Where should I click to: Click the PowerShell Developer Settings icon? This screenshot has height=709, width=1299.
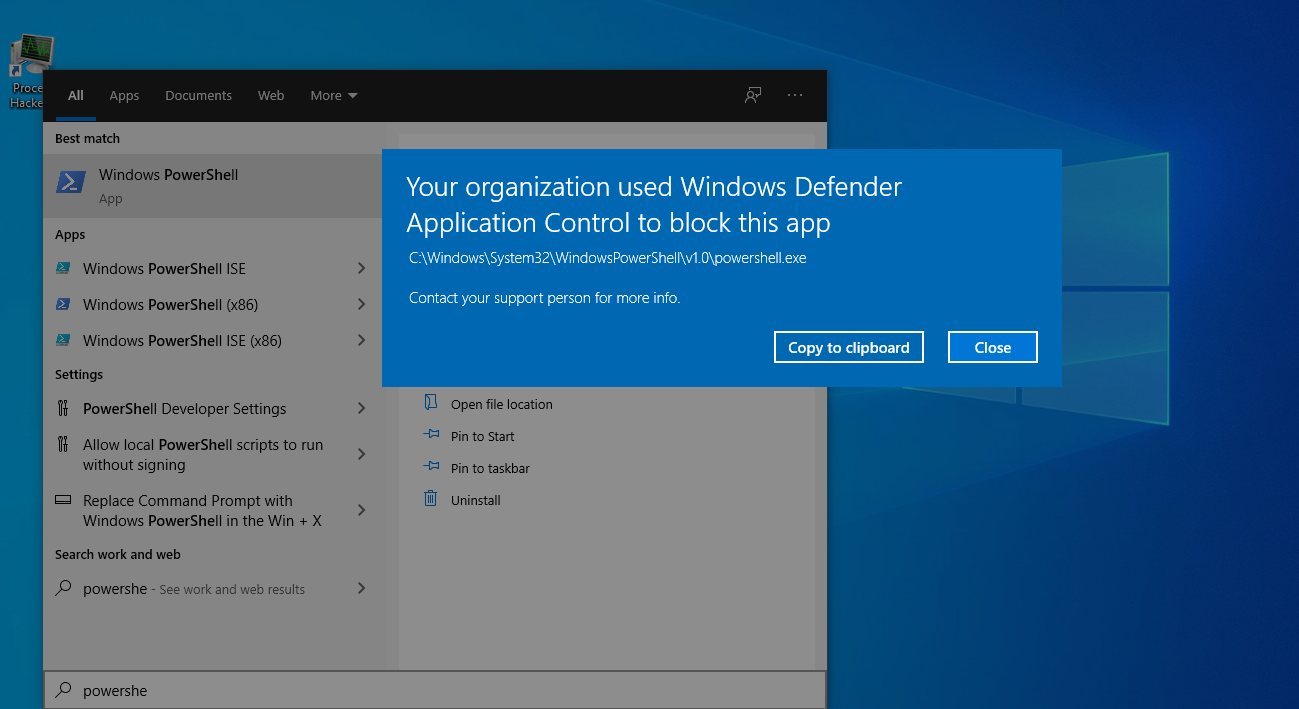pos(63,408)
